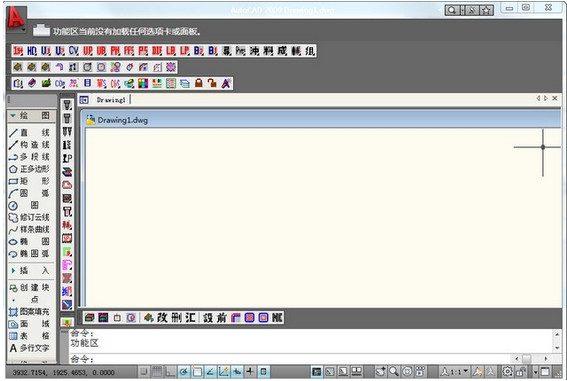This screenshot has width=567, height=381.
Task: Click the AutoCAD red A application menu
Action: (x=16, y=18)
